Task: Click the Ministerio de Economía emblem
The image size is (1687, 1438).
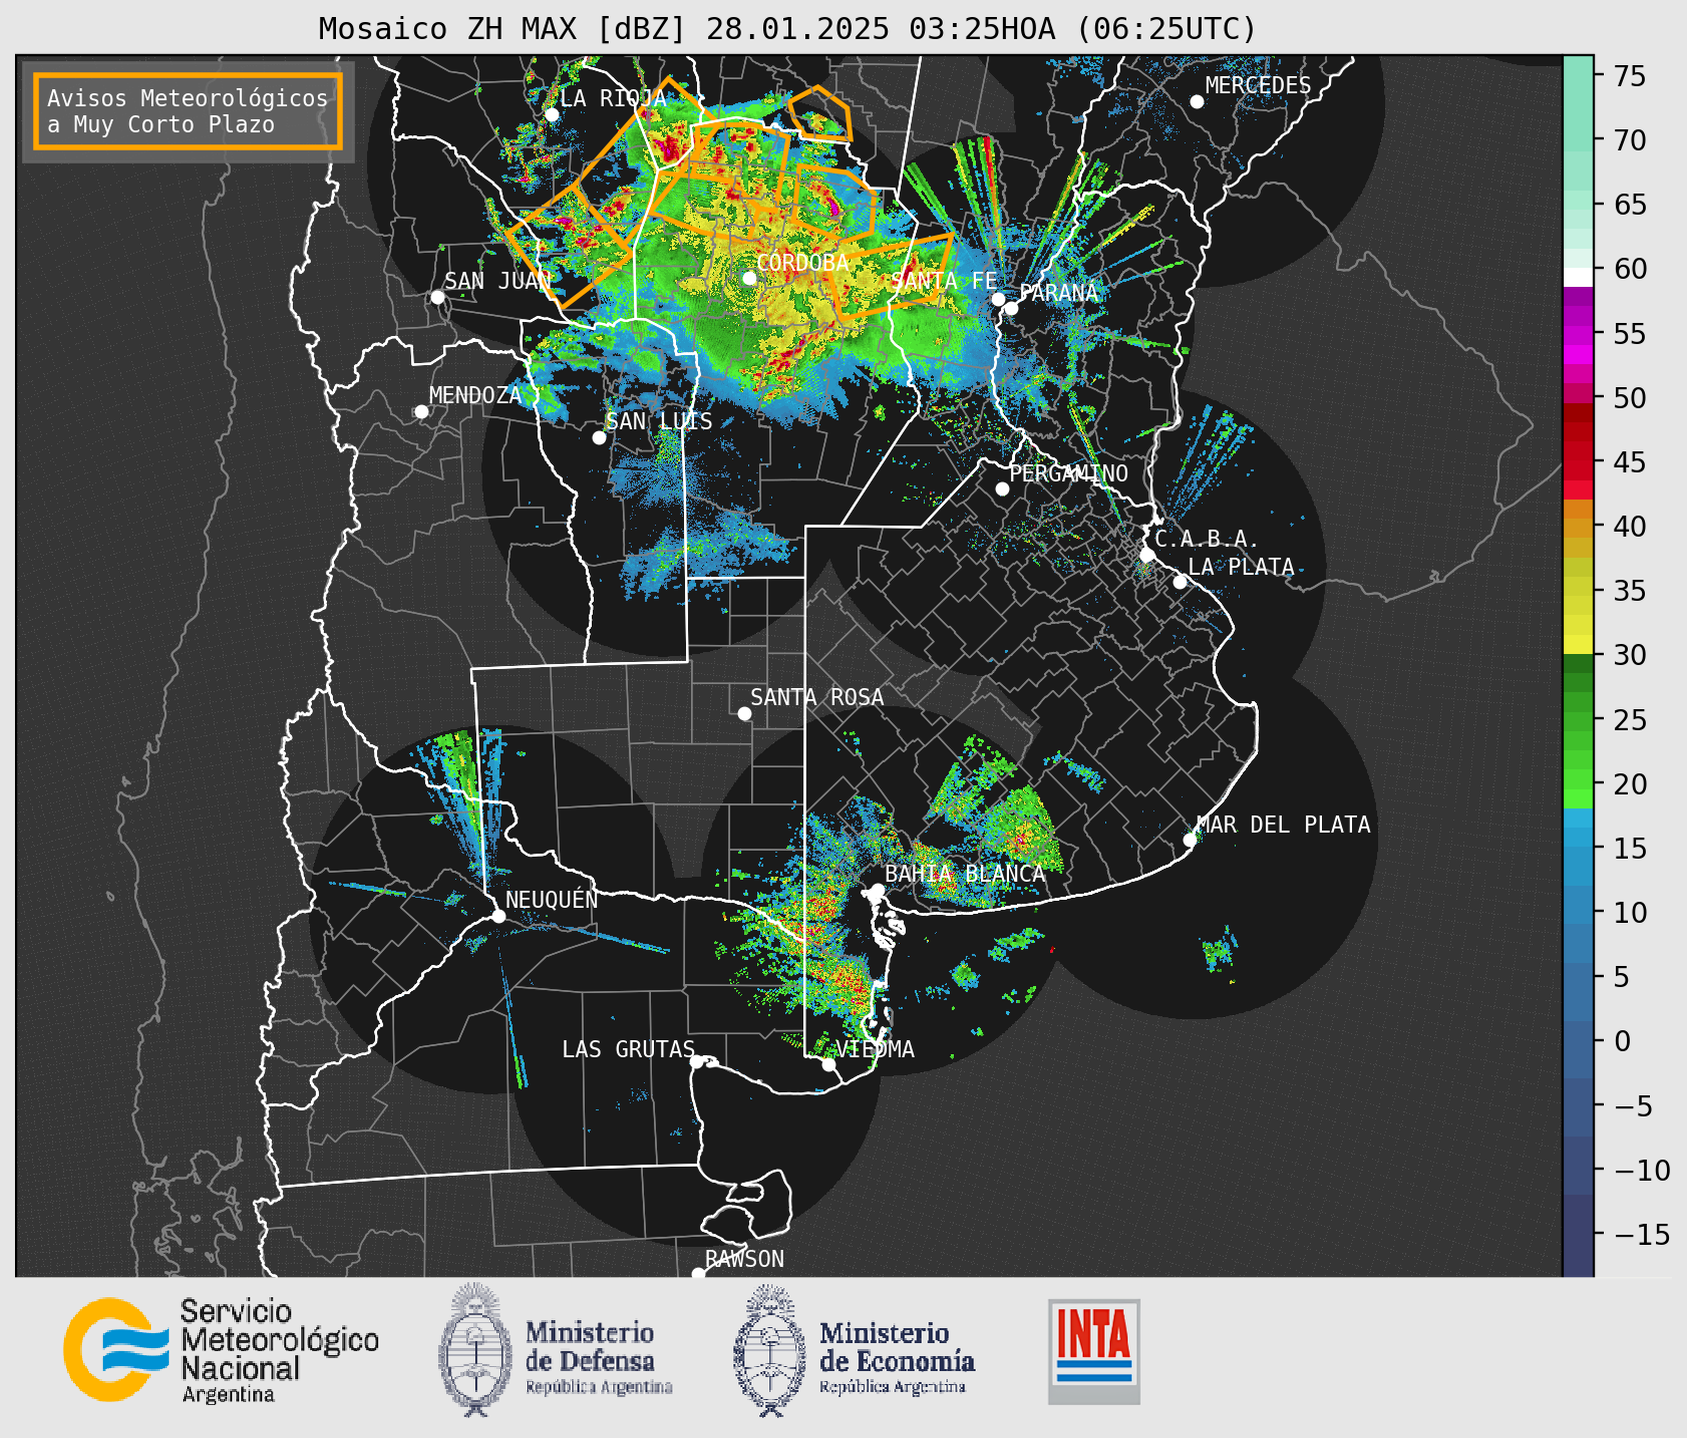Action: point(769,1350)
